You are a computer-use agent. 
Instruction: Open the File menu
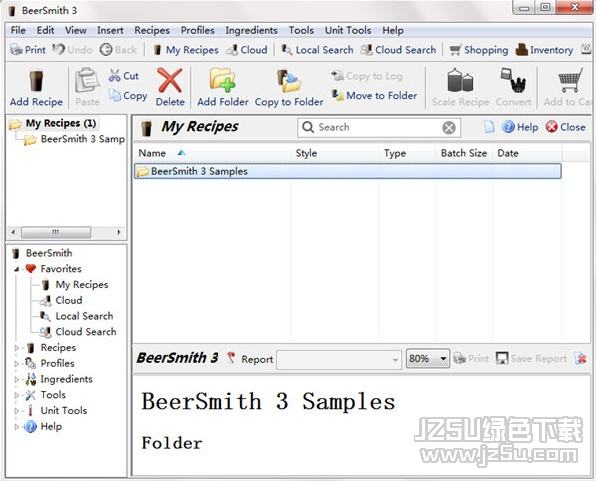pos(18,30)
